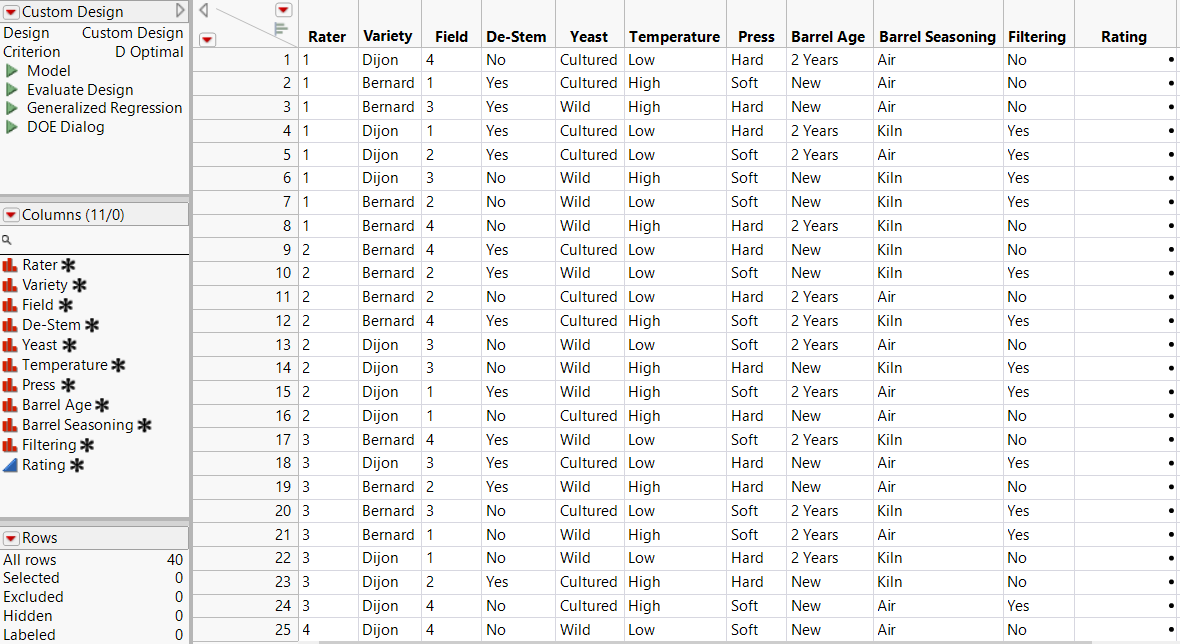Select the Filtering column in Columns list
1180x644 pixels.
pyautogui.click(x=49, y=445)
